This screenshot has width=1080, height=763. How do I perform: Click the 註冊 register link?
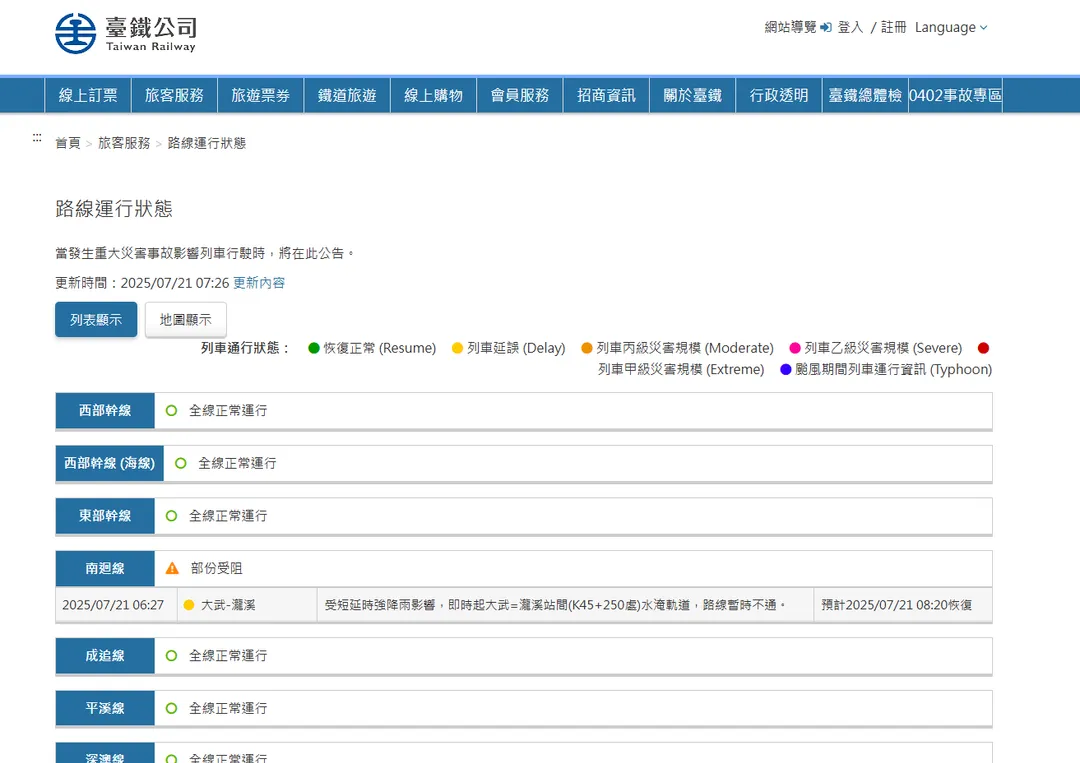point(893,28)
